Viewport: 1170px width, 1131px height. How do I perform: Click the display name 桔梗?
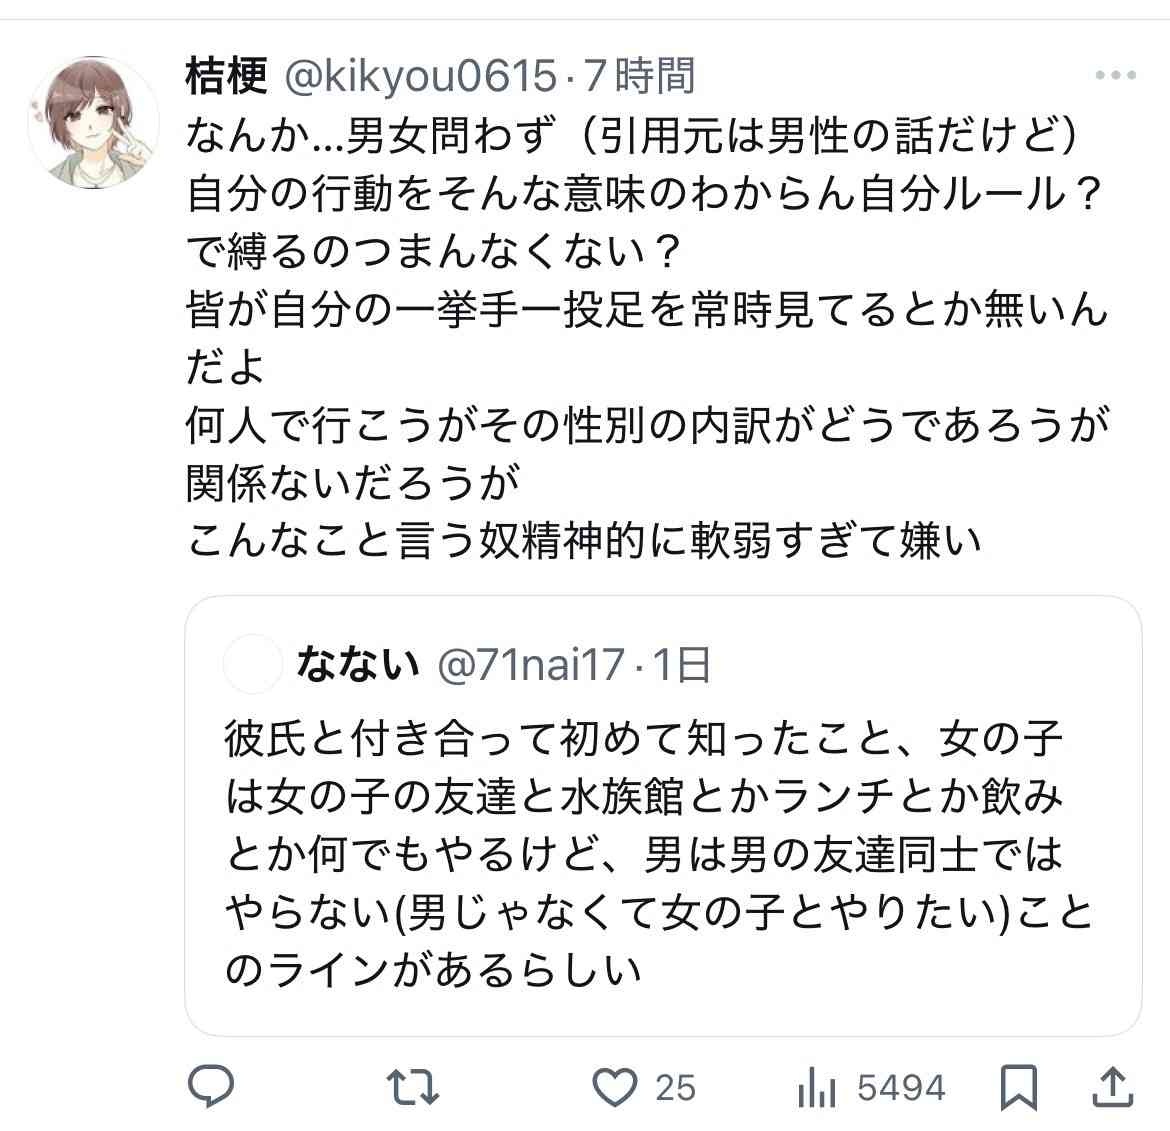[227, 76]
